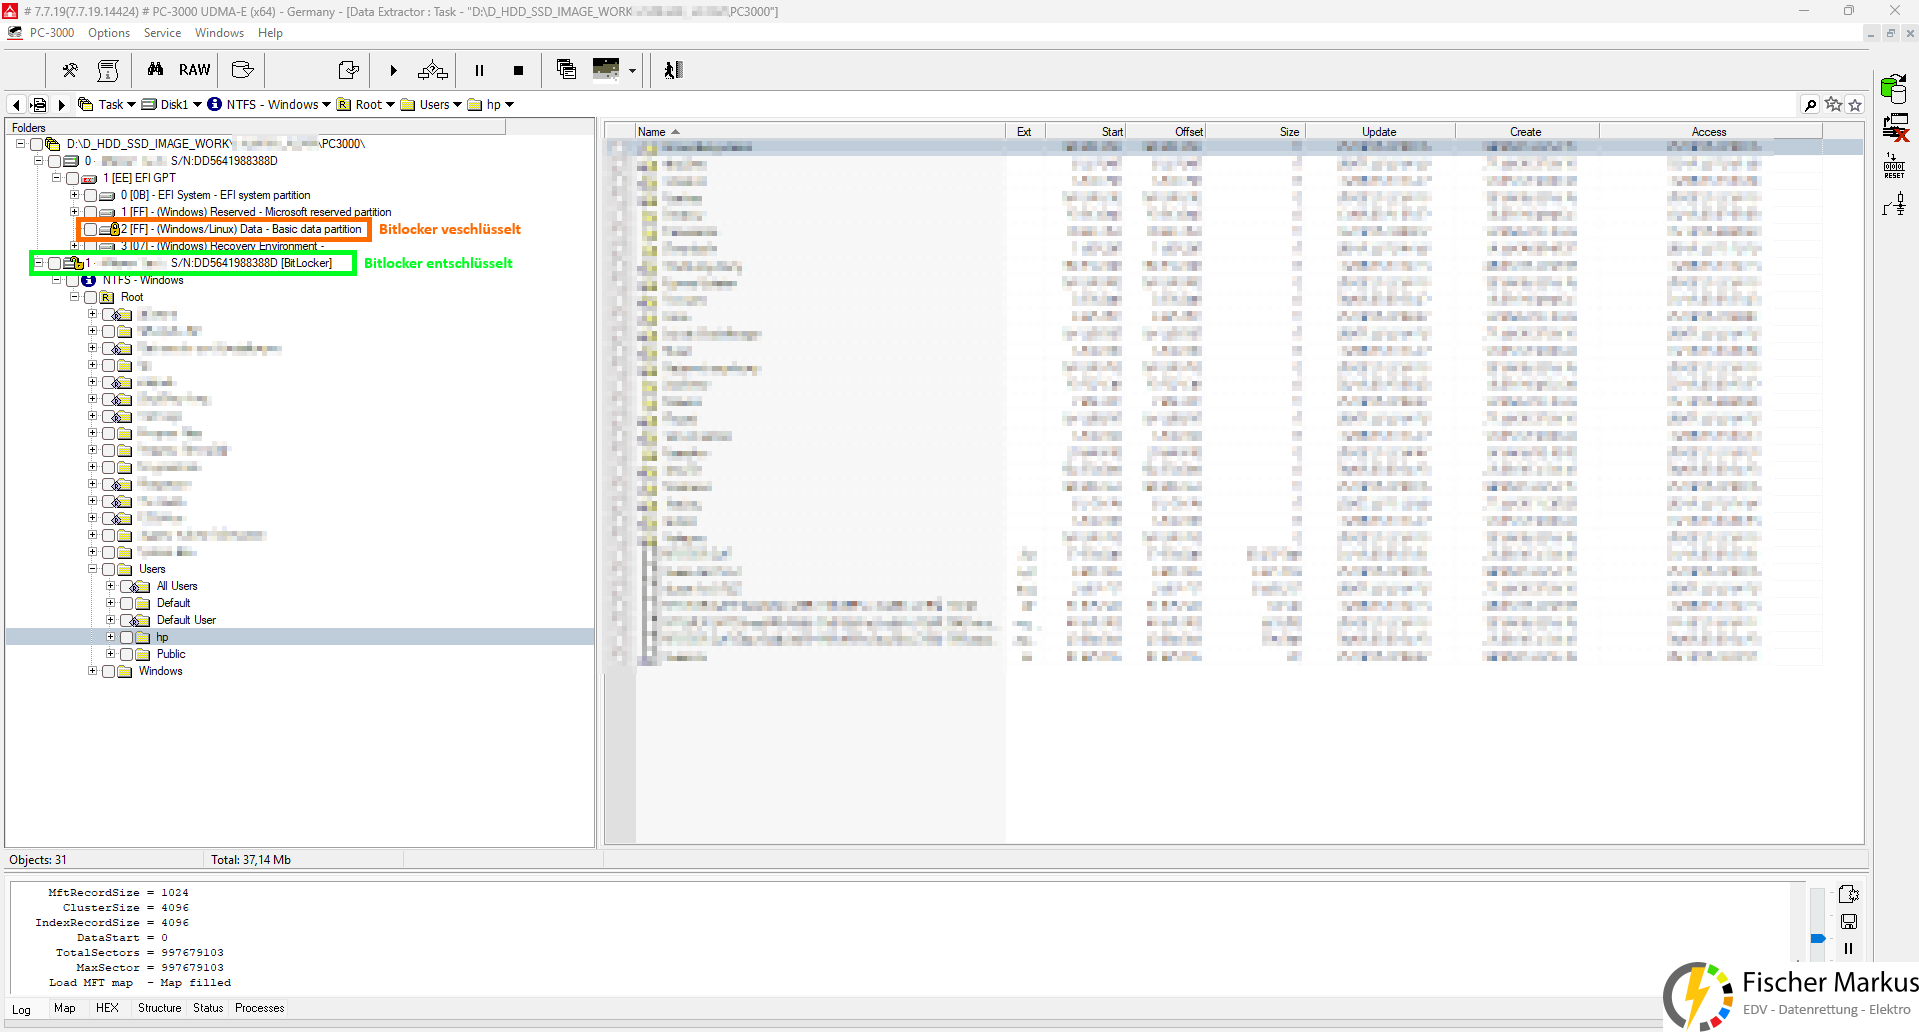Click the Size column header
The width and height of the screenshot is (1919, 1032).
coord(1289,132)
